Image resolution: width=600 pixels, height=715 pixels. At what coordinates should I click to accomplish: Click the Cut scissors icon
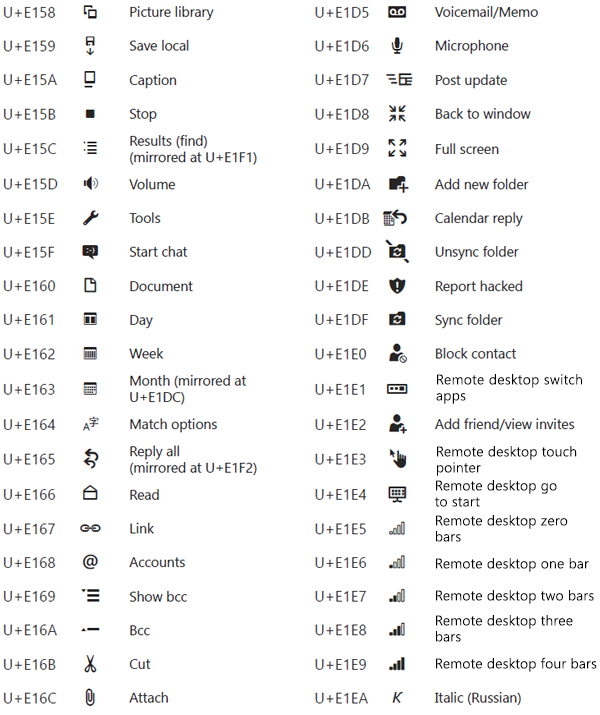click(x=90, y=664)
